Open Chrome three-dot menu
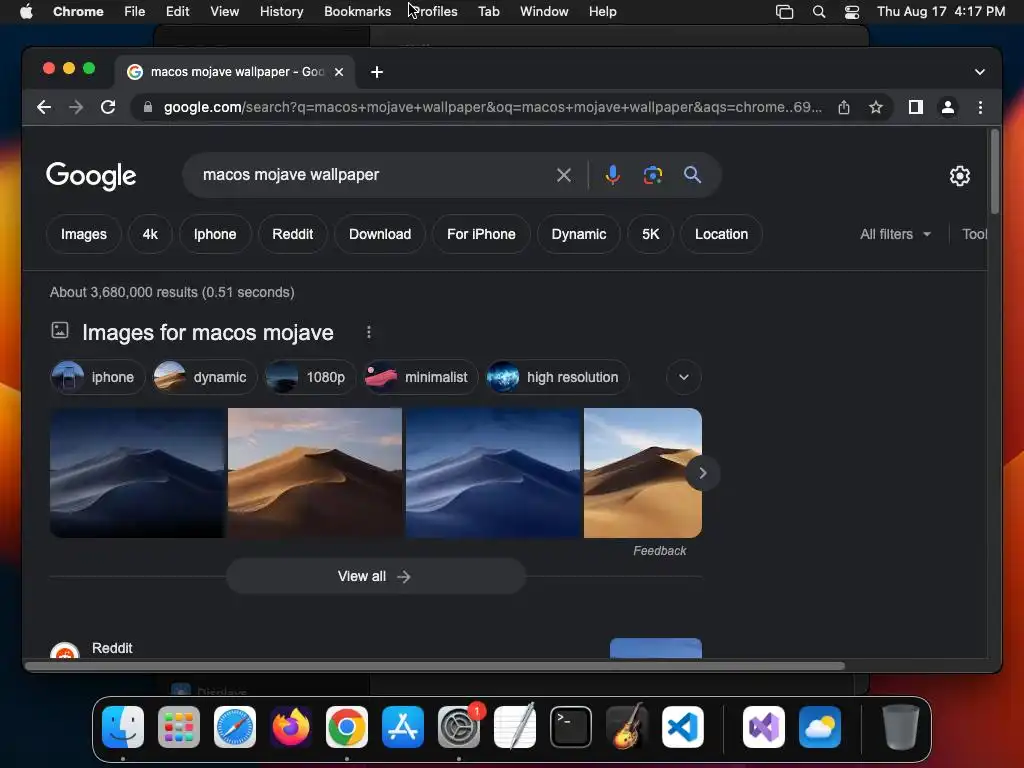 click(980, 107)
